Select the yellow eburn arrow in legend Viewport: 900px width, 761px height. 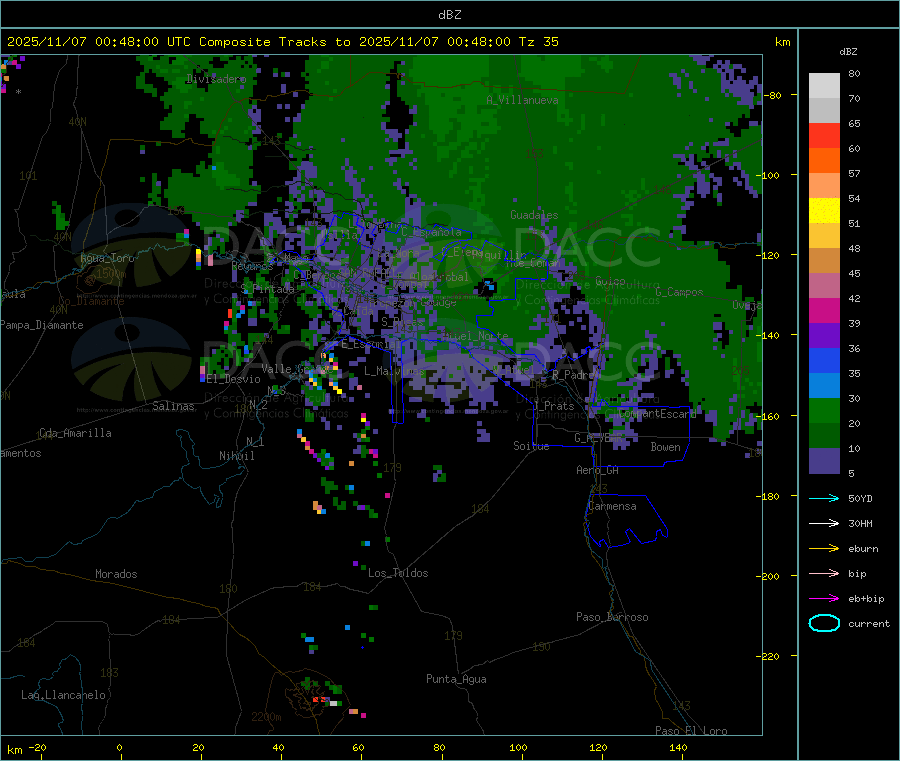[x=824, y=549]
